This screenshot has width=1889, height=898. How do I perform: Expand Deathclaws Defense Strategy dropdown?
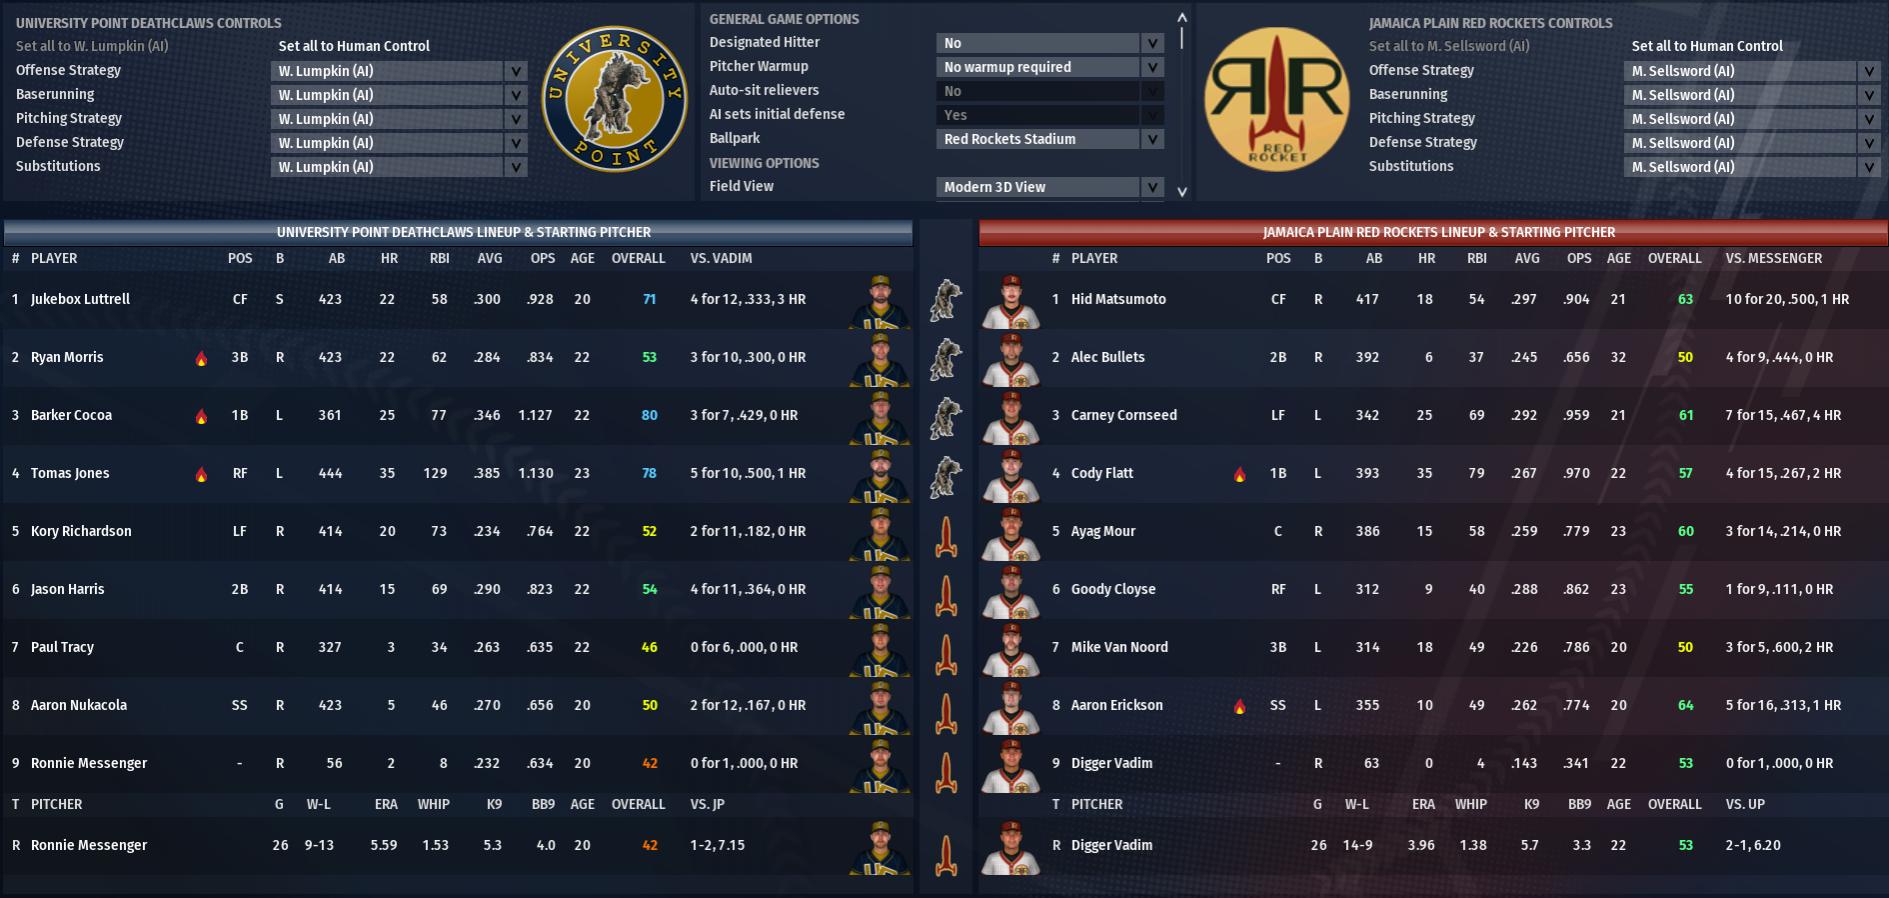coord(399,143)
